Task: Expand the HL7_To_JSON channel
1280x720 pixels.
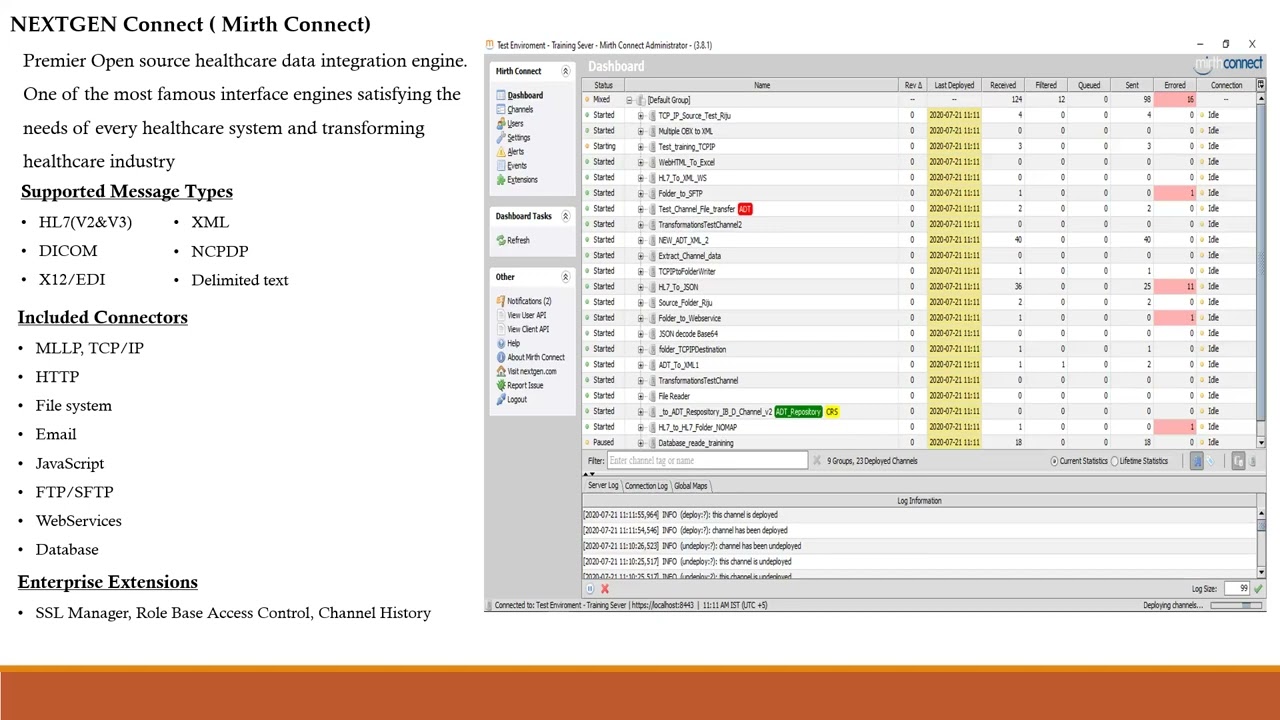Action: coord(640,287)
